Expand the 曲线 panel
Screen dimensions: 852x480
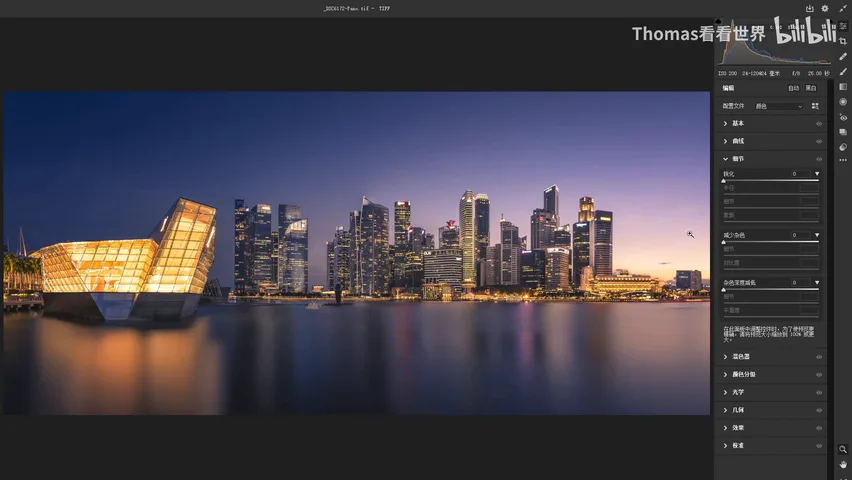click(725, 141)
